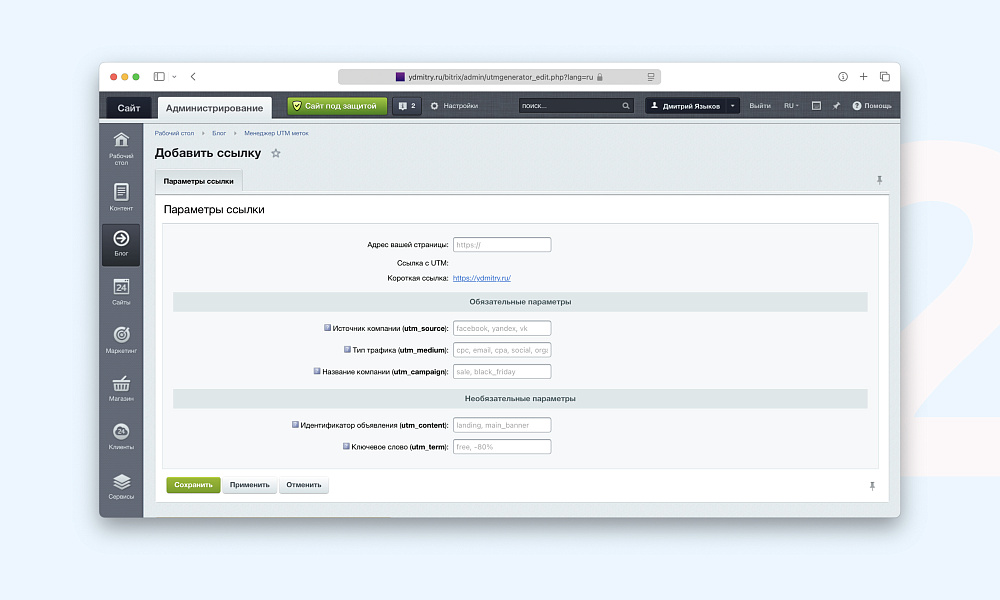Expand Safari sidebar options chevron
The width and height of the screenshot is (1000, 600).
pos(174,77)
